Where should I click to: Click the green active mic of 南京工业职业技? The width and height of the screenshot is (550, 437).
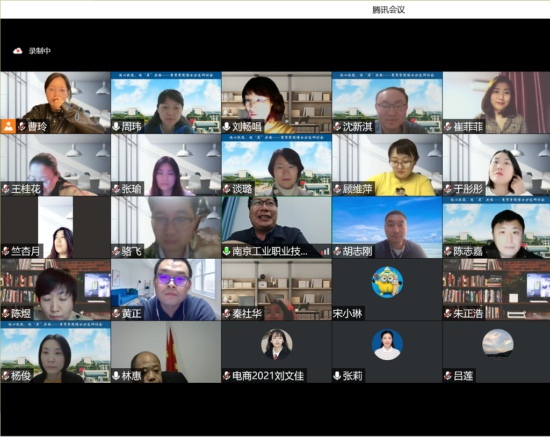point(227,251)
